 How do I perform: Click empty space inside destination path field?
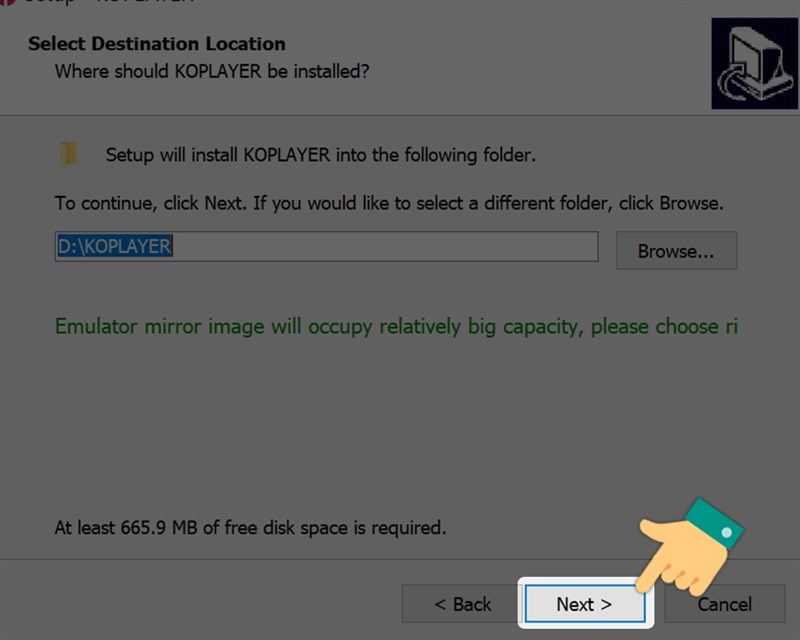pyautogui.click(x=400, y=247)
